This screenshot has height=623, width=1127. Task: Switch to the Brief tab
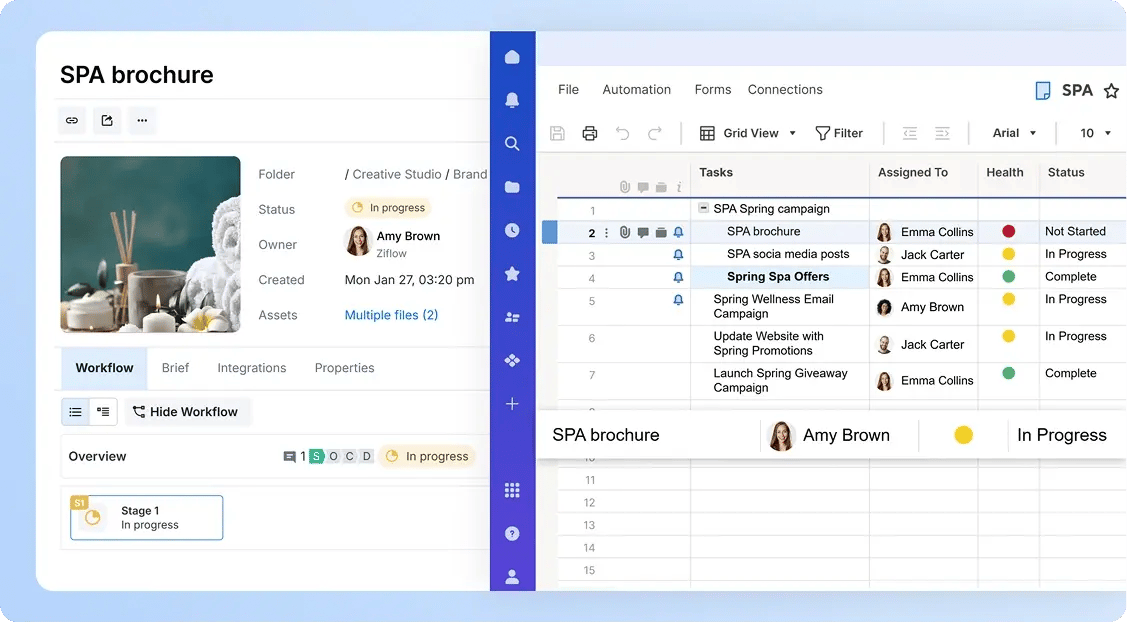[175, 368]
